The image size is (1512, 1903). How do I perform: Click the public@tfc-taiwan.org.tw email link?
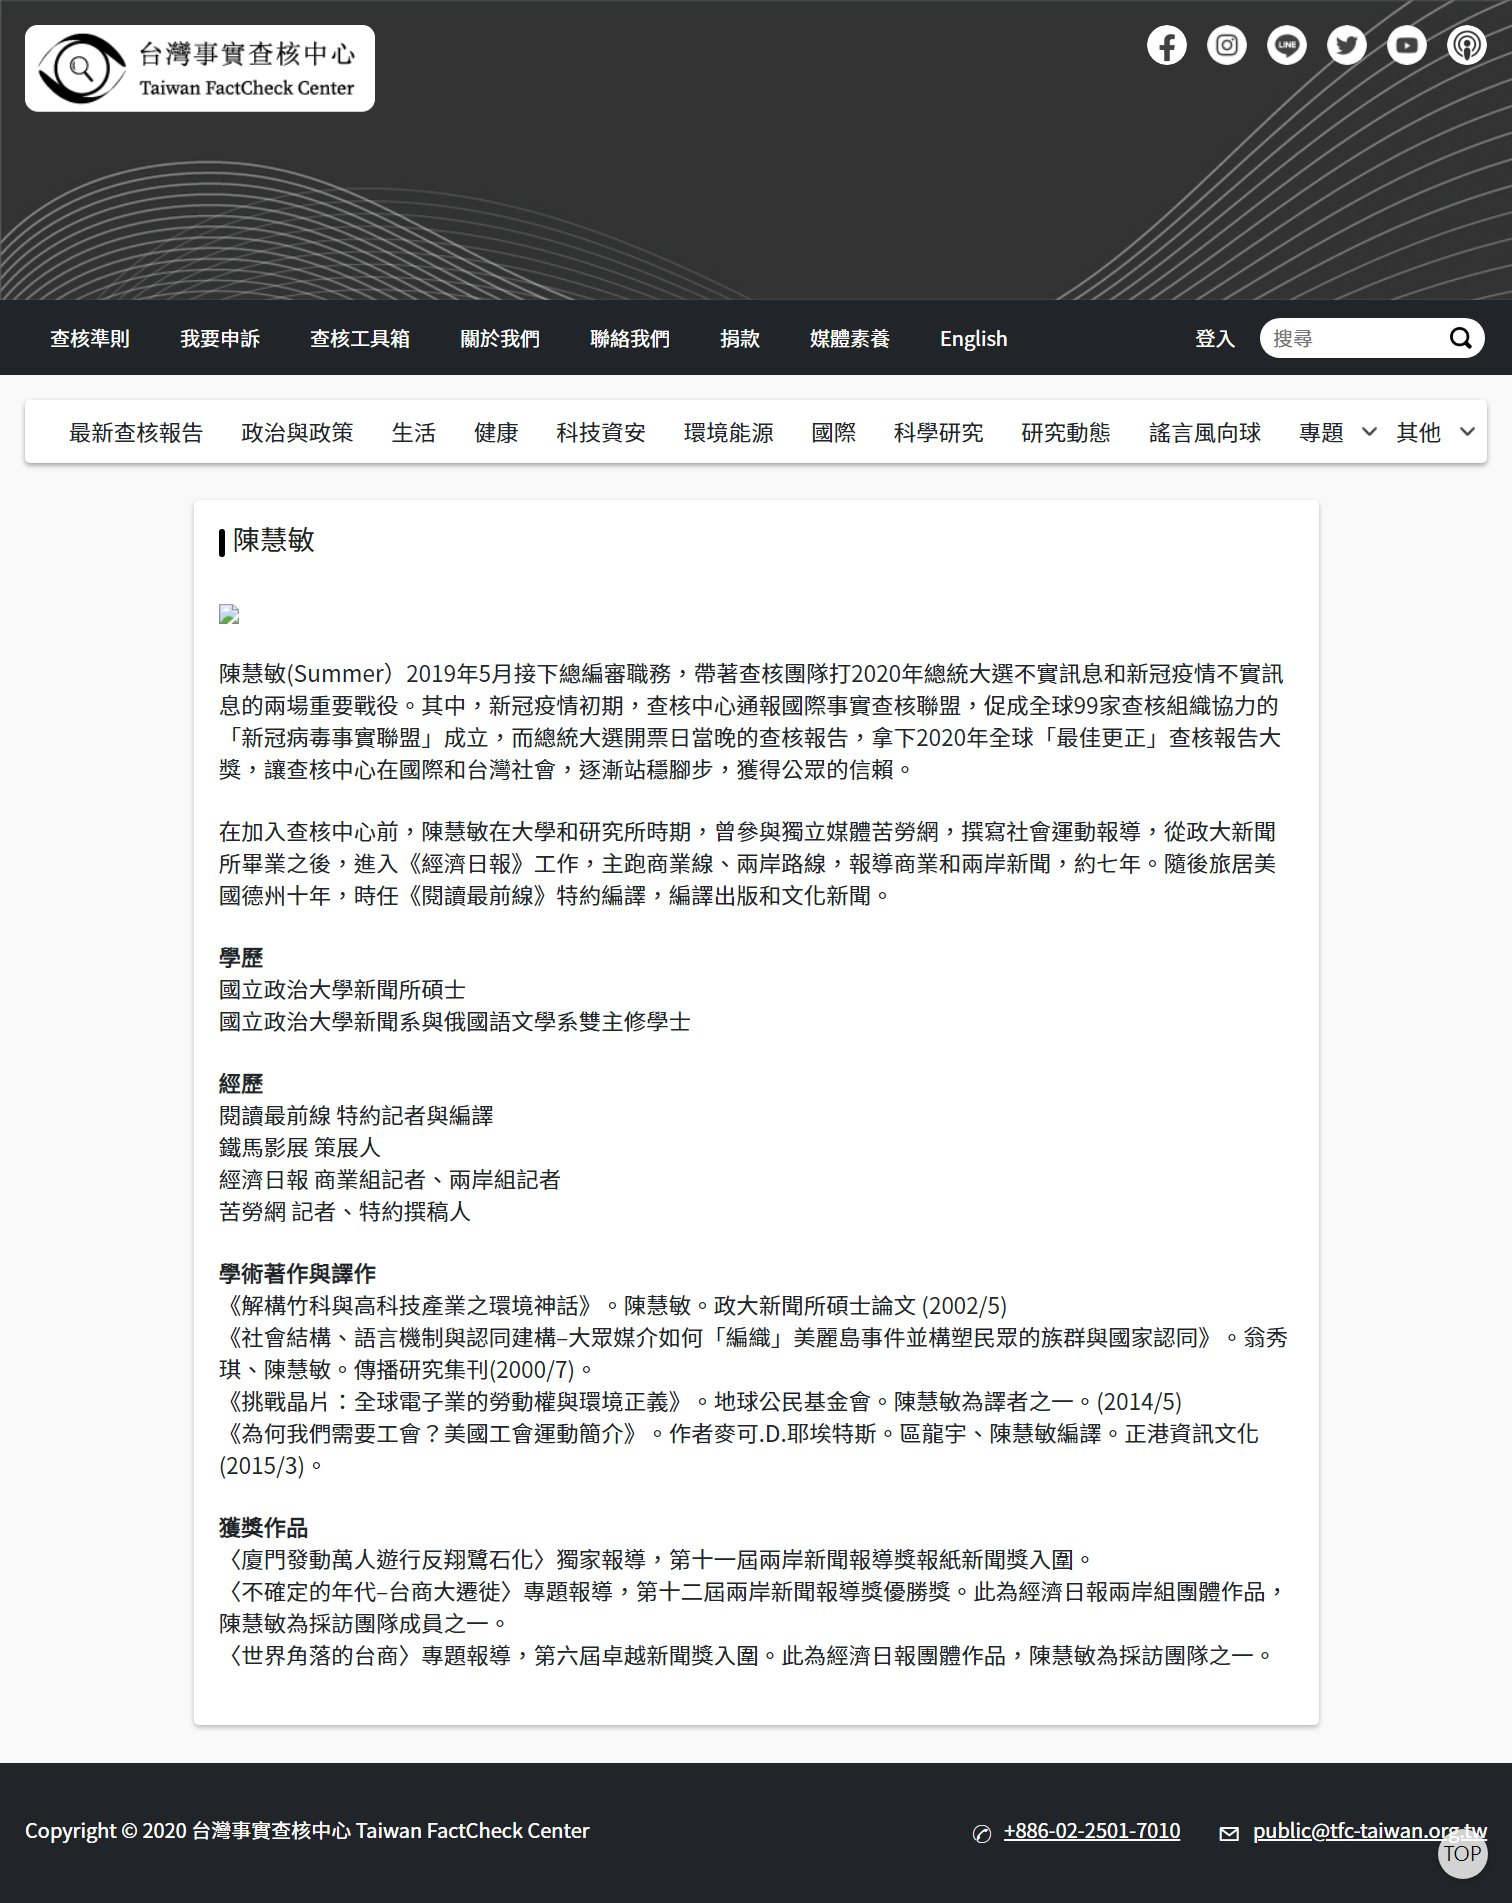[x=1370, y=1830]
